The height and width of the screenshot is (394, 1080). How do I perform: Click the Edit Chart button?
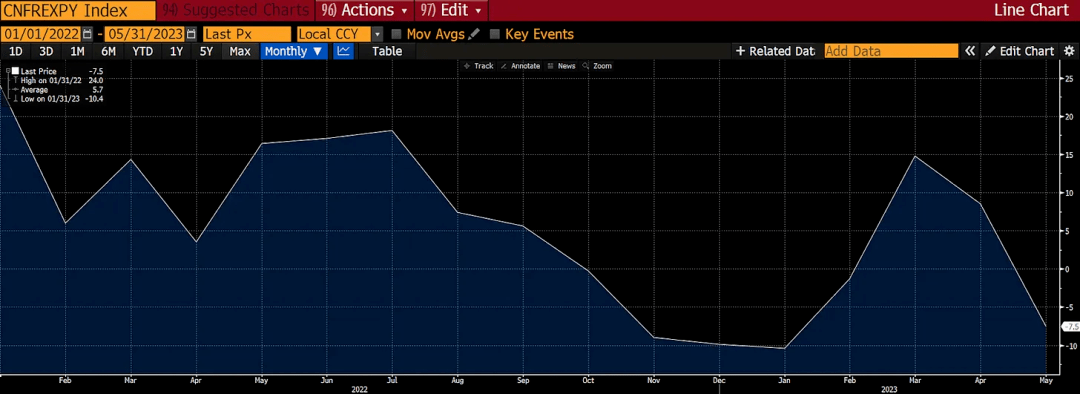(1020, 51)
